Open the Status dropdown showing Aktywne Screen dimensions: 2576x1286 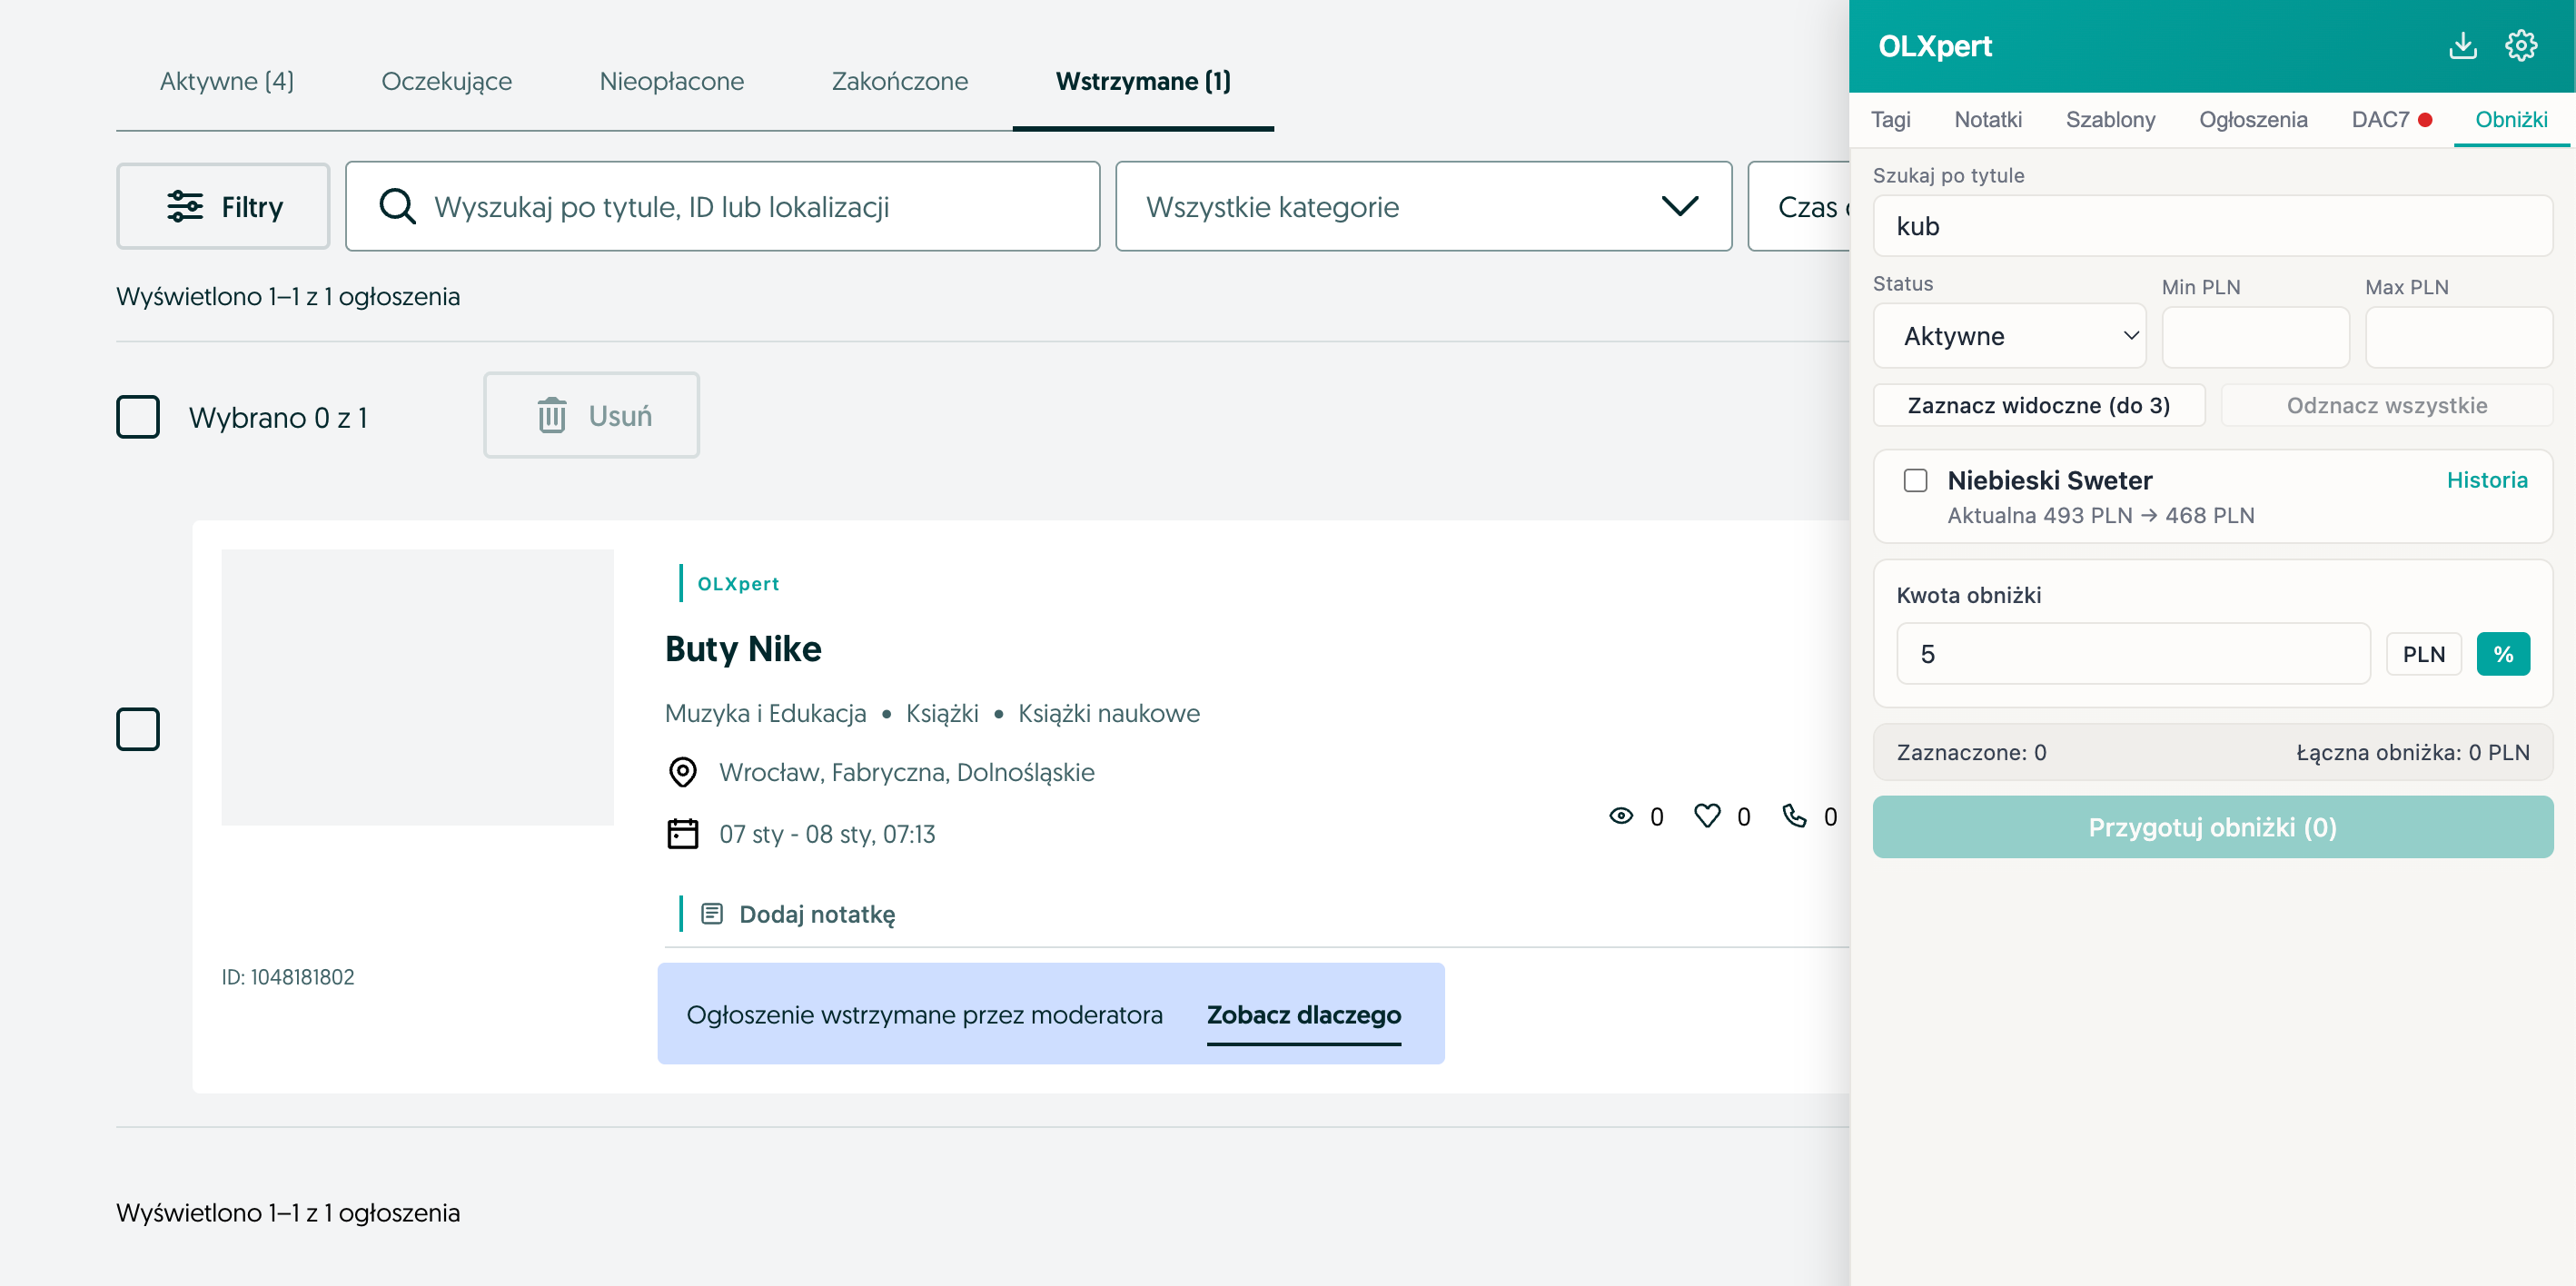coord(2010,336)
